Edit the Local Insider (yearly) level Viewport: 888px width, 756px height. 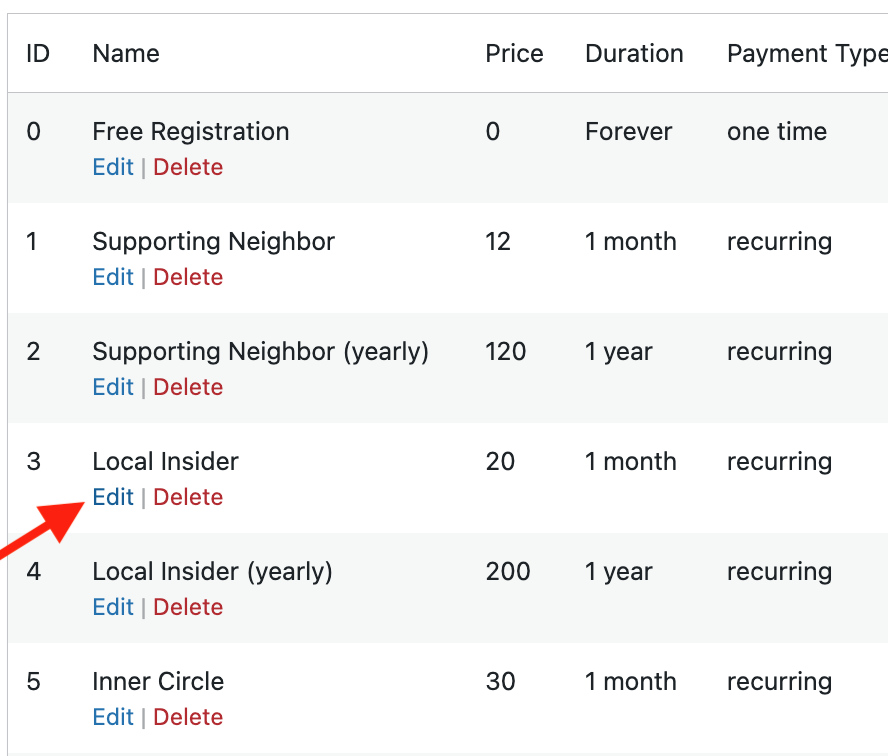click(112, 607)
